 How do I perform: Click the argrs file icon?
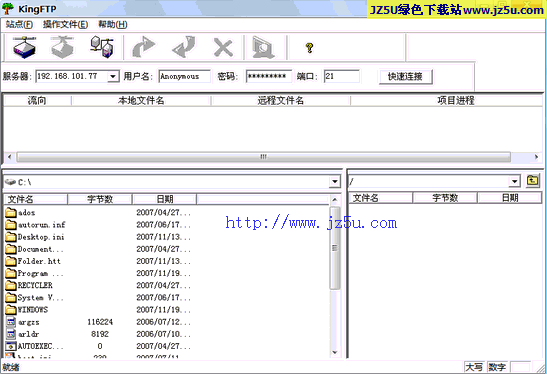click(11, 322)
